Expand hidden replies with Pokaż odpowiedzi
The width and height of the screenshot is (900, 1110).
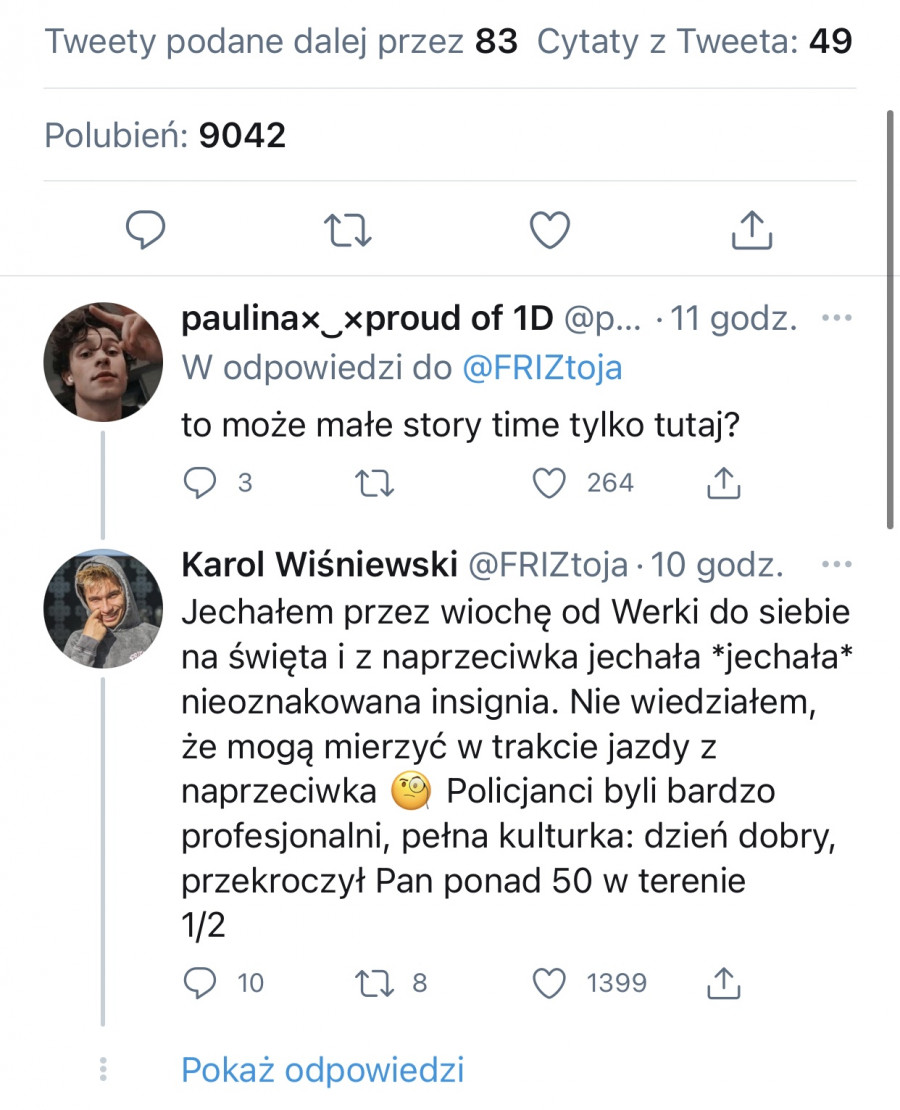[322, 1070]
